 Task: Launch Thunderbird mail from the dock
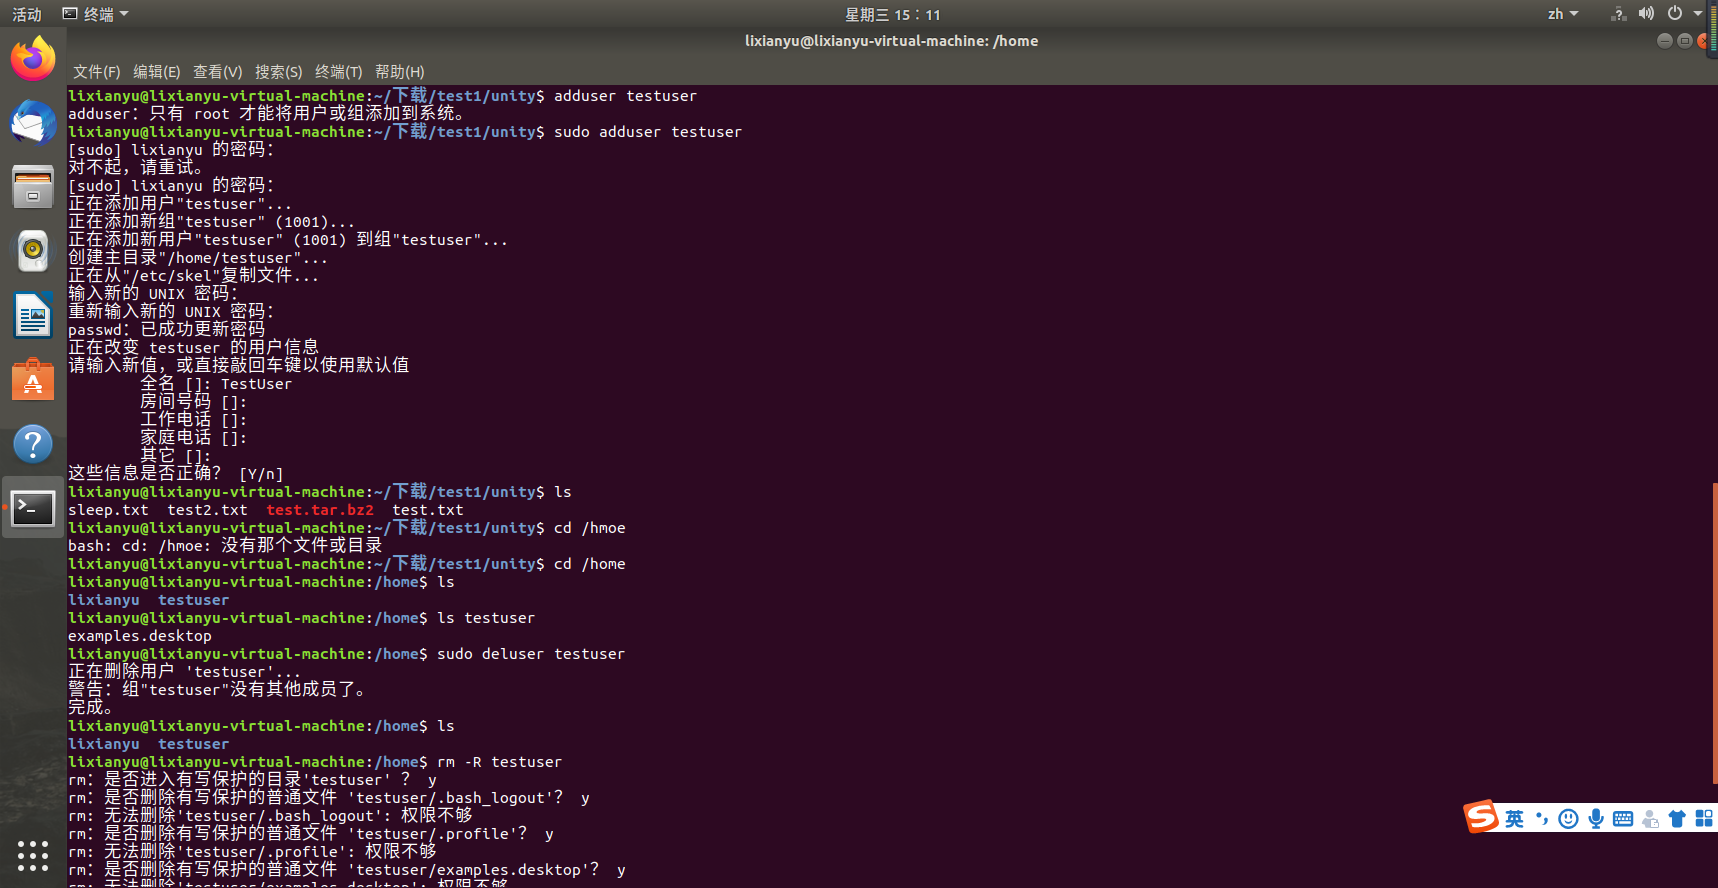pyautogui.click(x=33, y=123)
